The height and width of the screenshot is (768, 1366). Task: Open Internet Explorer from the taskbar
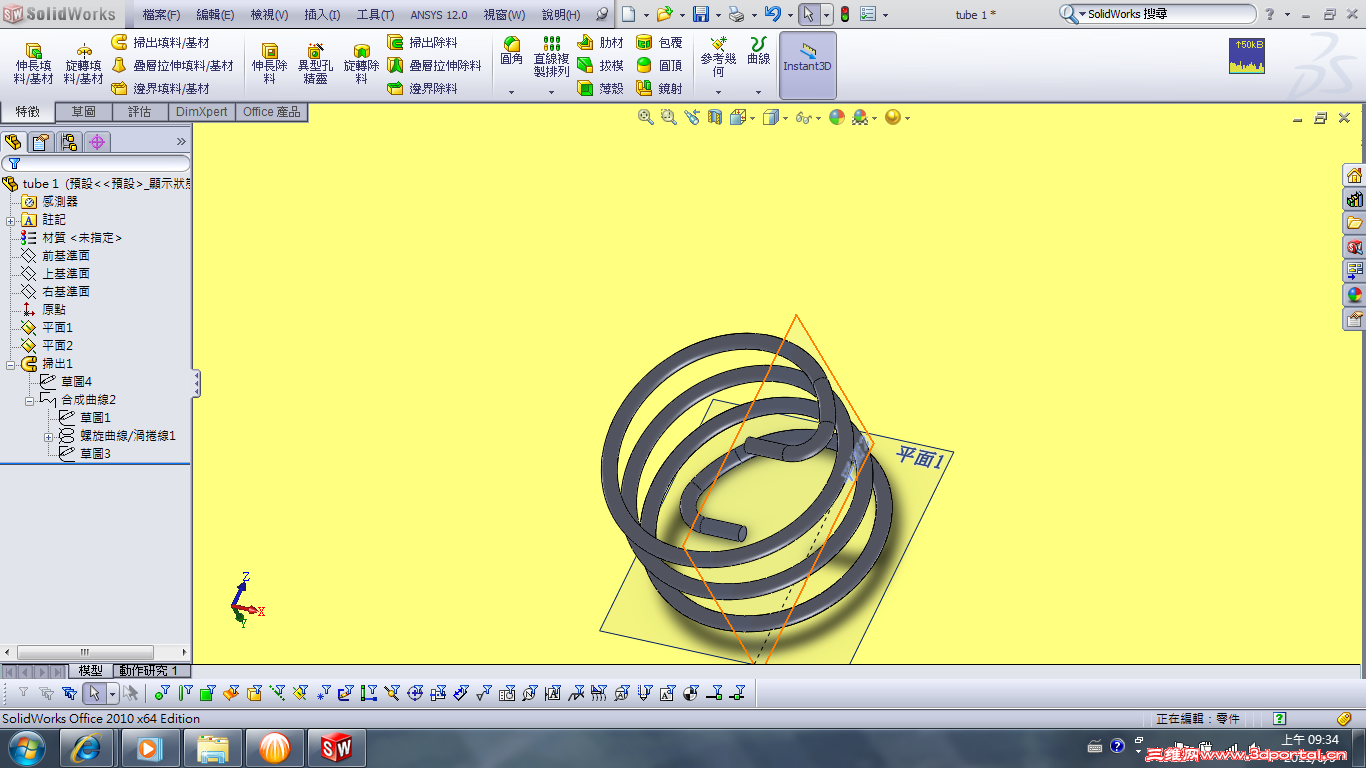click(87, 748)
